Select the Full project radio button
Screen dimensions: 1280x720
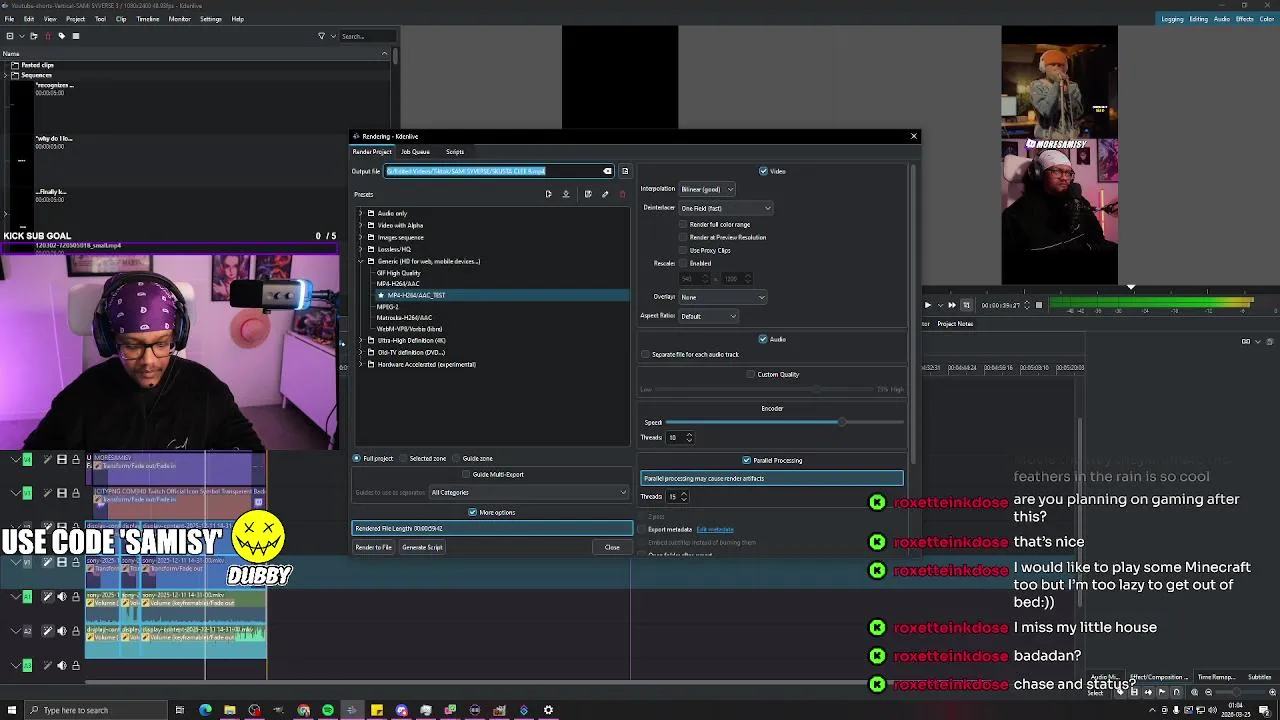(357, 458)
